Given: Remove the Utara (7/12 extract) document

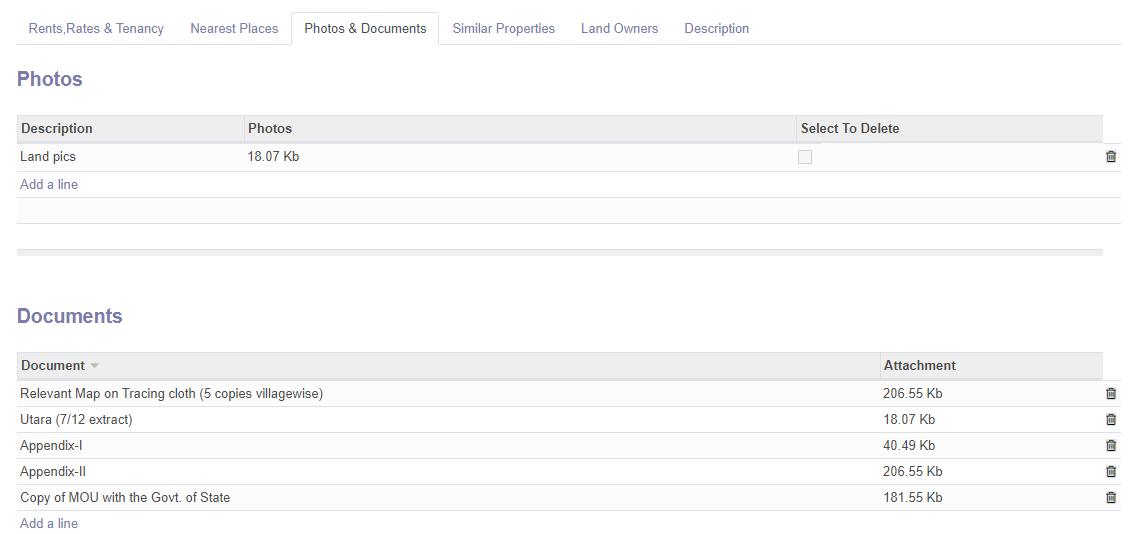Looking at the screenshot, I should coord(1111,420).
